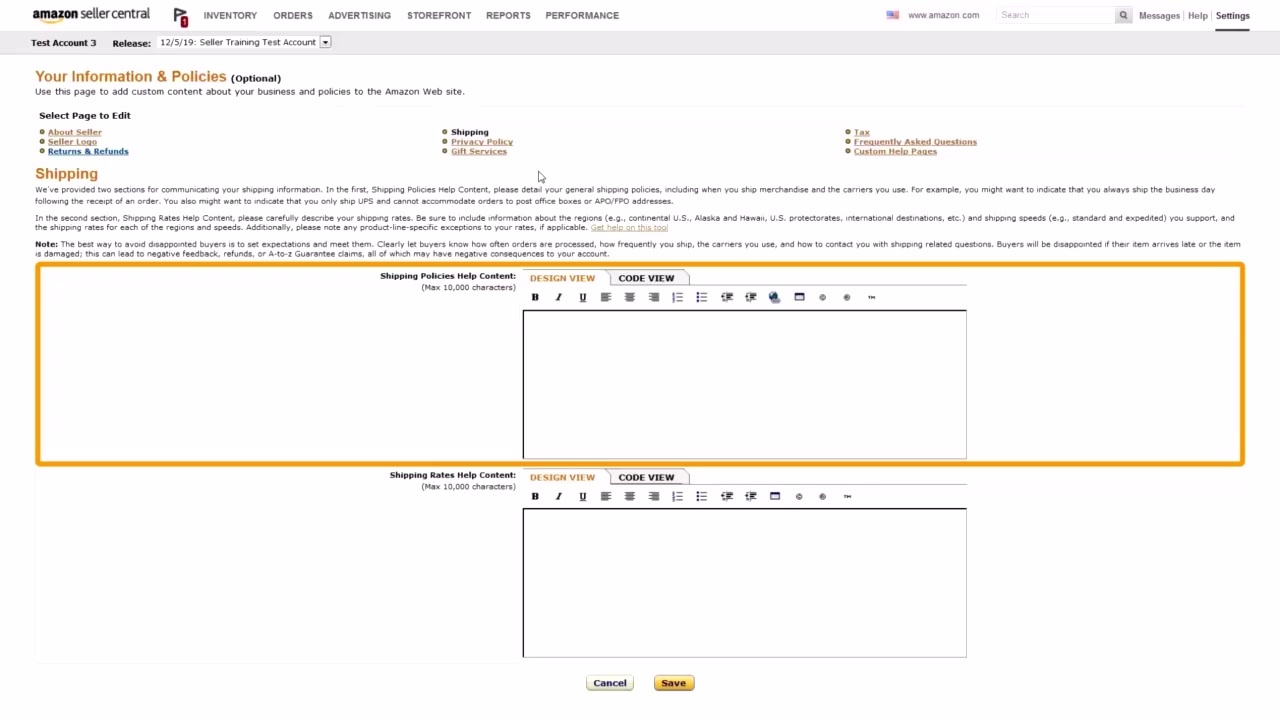
Task: Click the Amazon Seller Central logo
Action: (x=91, y=15)
